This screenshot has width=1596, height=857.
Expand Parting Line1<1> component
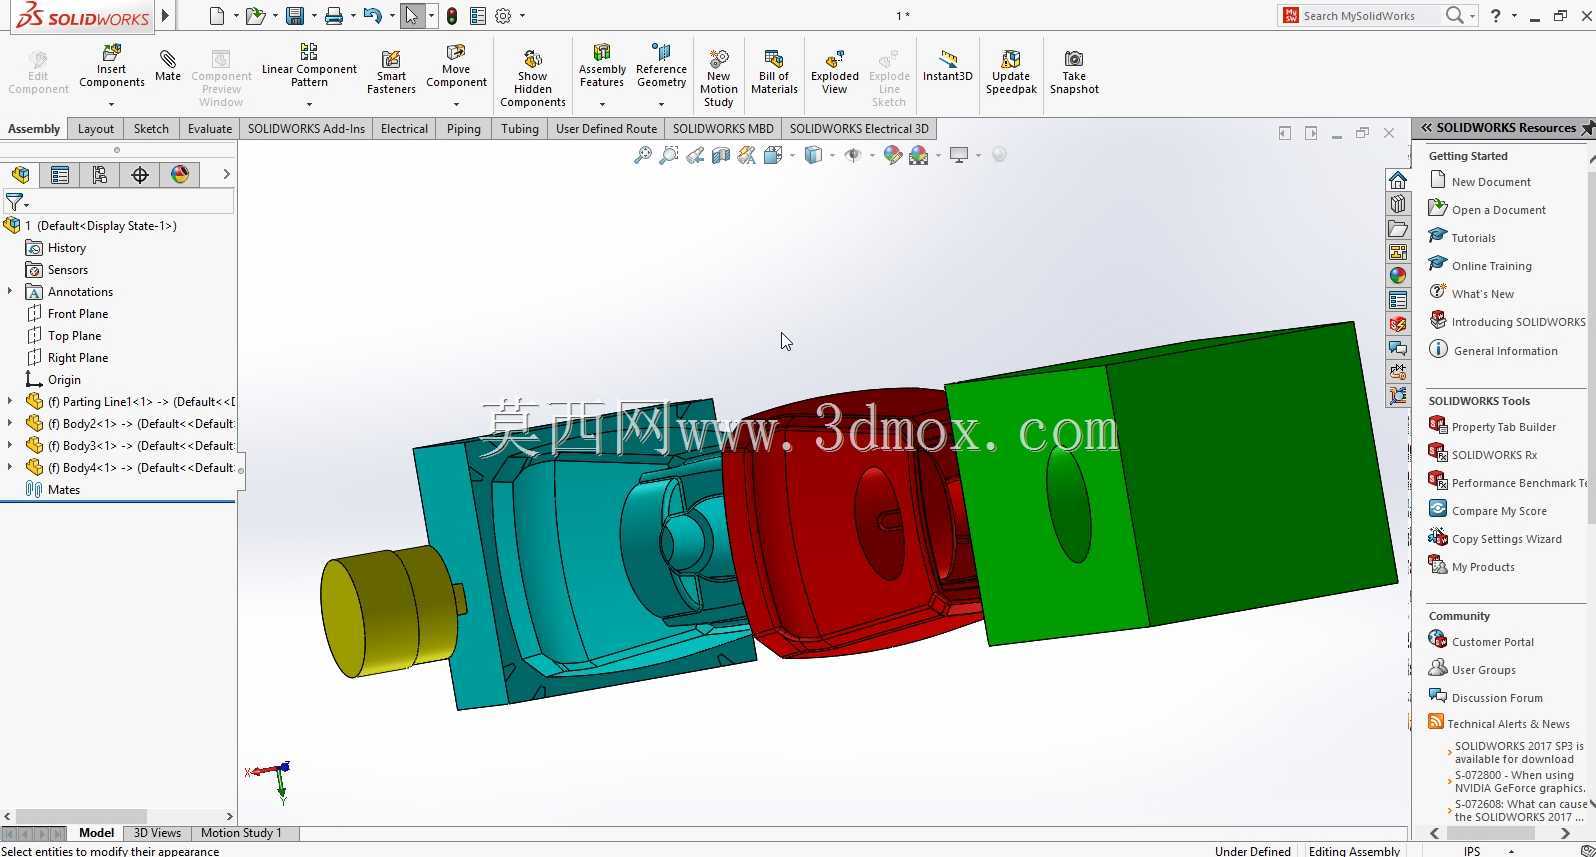10,402
